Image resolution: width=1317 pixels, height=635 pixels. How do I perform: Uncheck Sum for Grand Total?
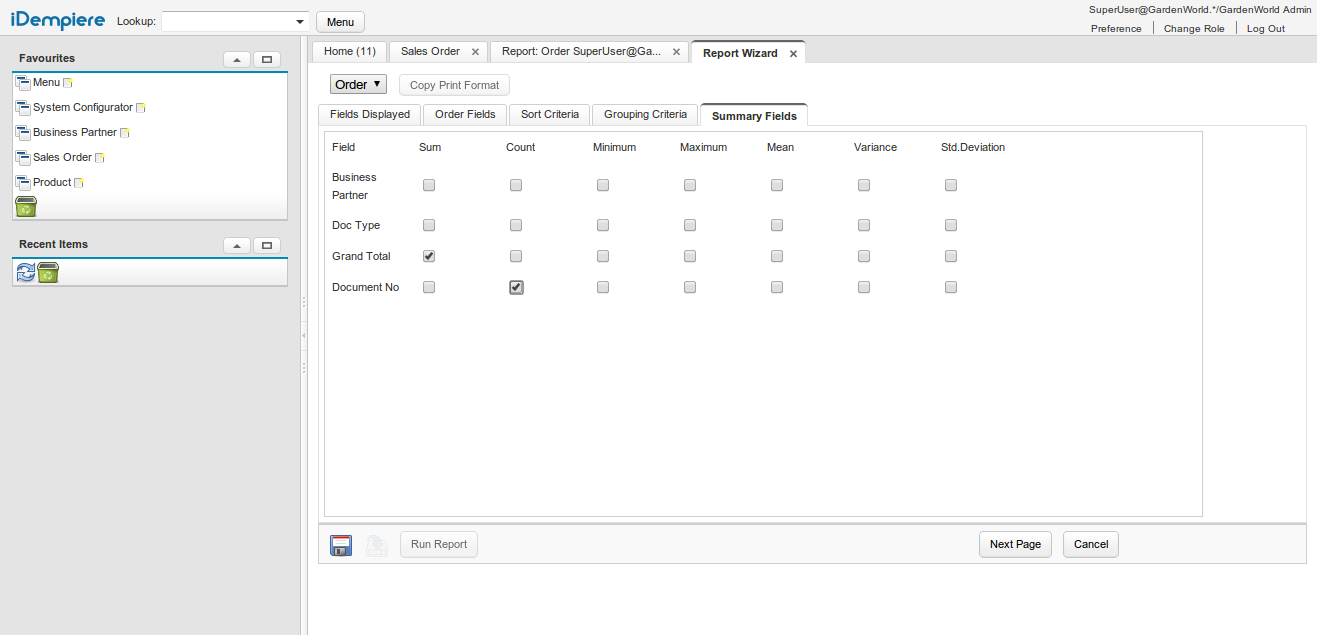[x=429, y=256]
